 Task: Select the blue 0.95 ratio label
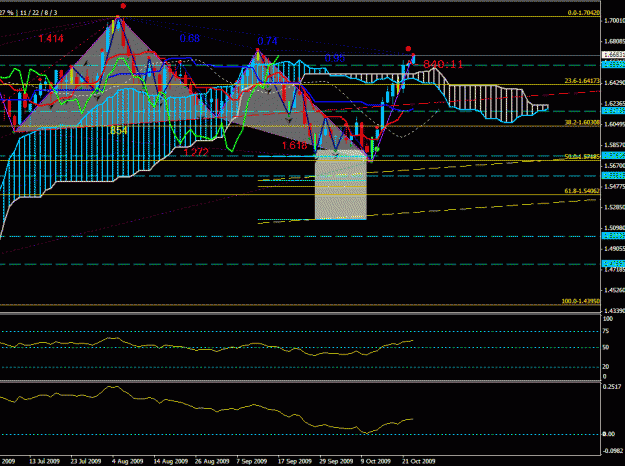334,58
